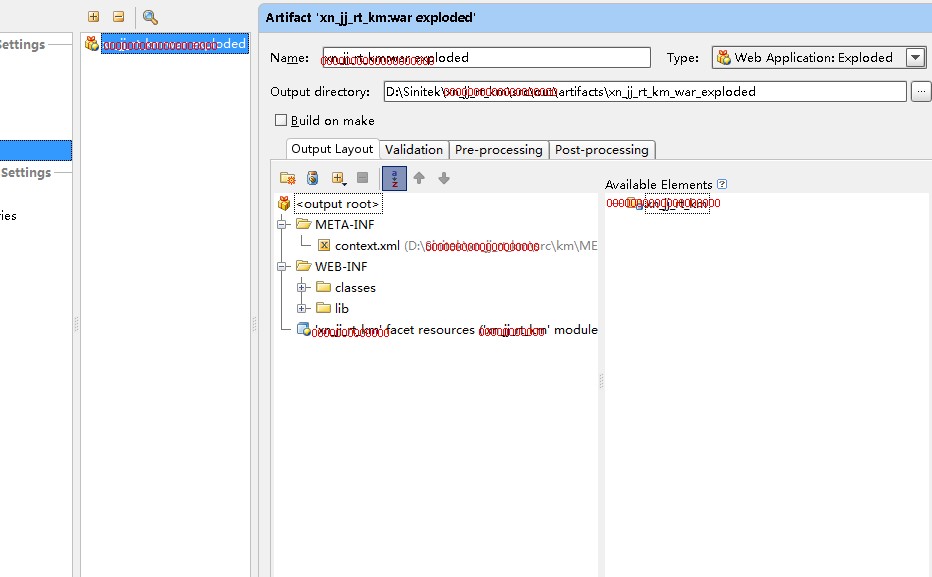
Task: Browse output directory with ellipsis button
Action: [921, 92]
